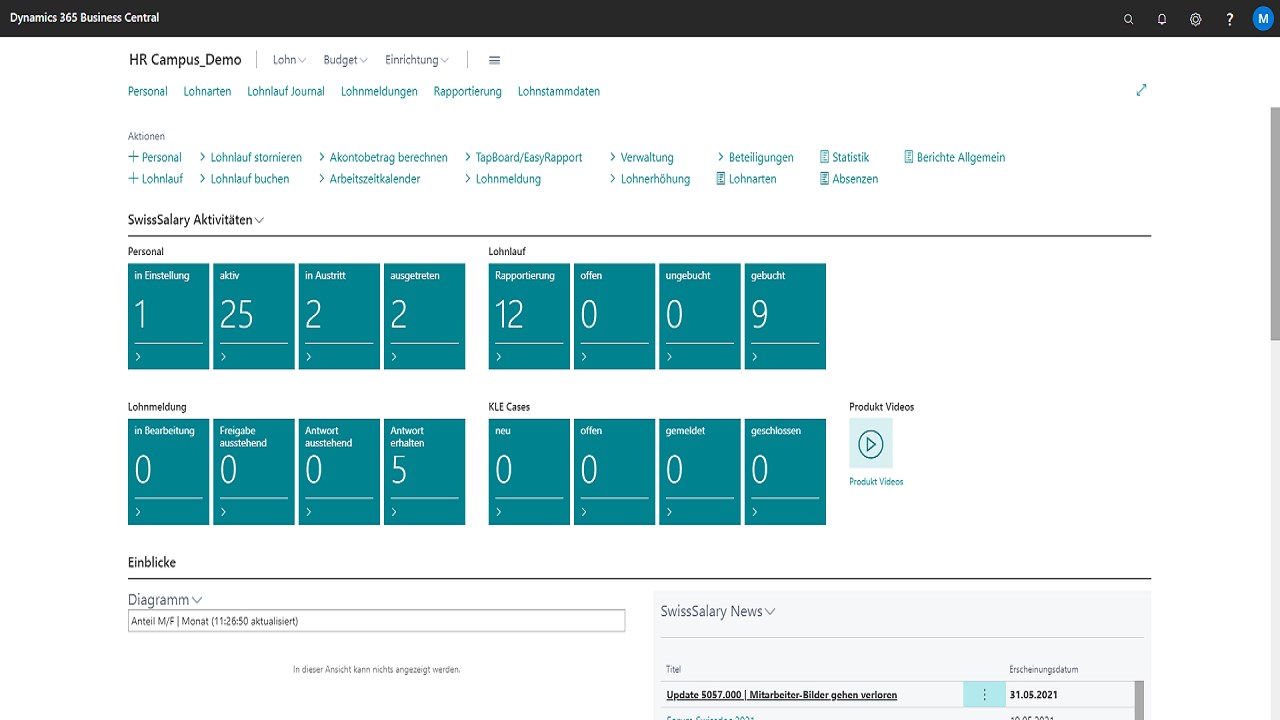Open the in Austritt tile
Image resolution: width=1280 pixels, height=720 pixels.
tap(339, 316)
